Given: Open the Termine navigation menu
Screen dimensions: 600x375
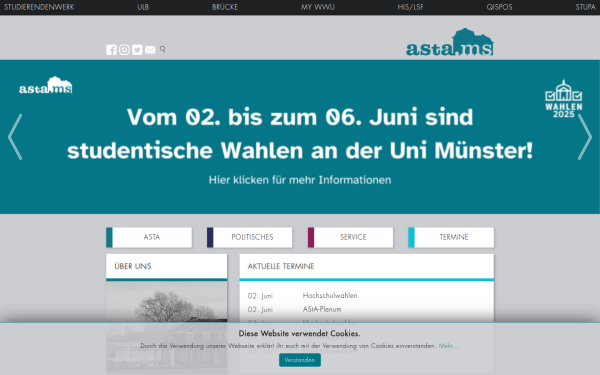Looking at the screenshot, I should coord(451,237).
